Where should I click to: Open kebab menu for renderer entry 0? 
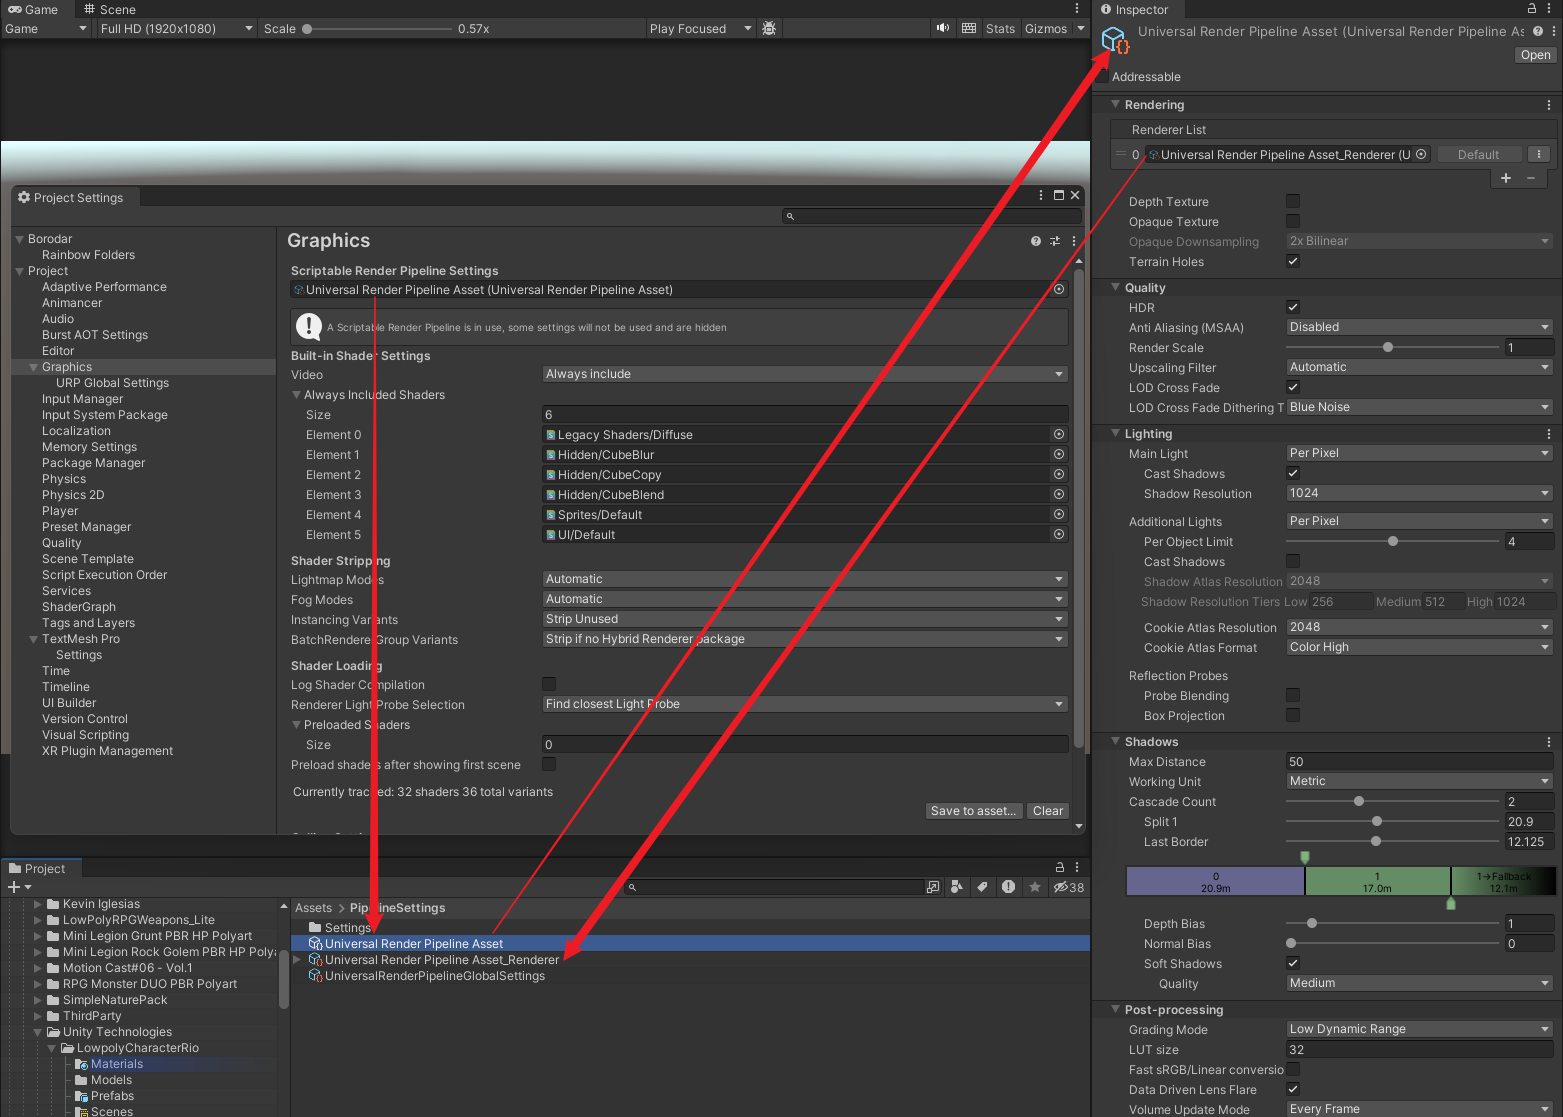pyautogui.click(x=1539, y=154)
